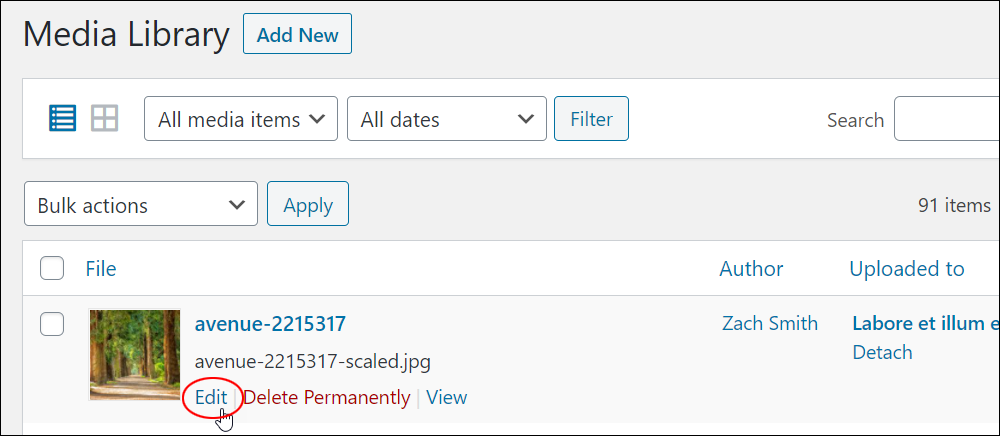Open the Bulk actions dropdown
1000x436 pixels.
(x=141, y=204)
